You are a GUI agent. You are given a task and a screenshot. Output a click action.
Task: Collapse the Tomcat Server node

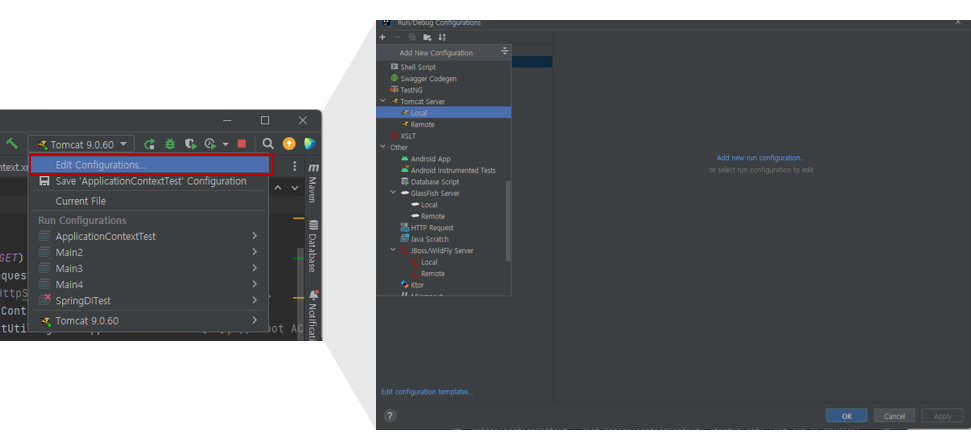coord(383,101)
